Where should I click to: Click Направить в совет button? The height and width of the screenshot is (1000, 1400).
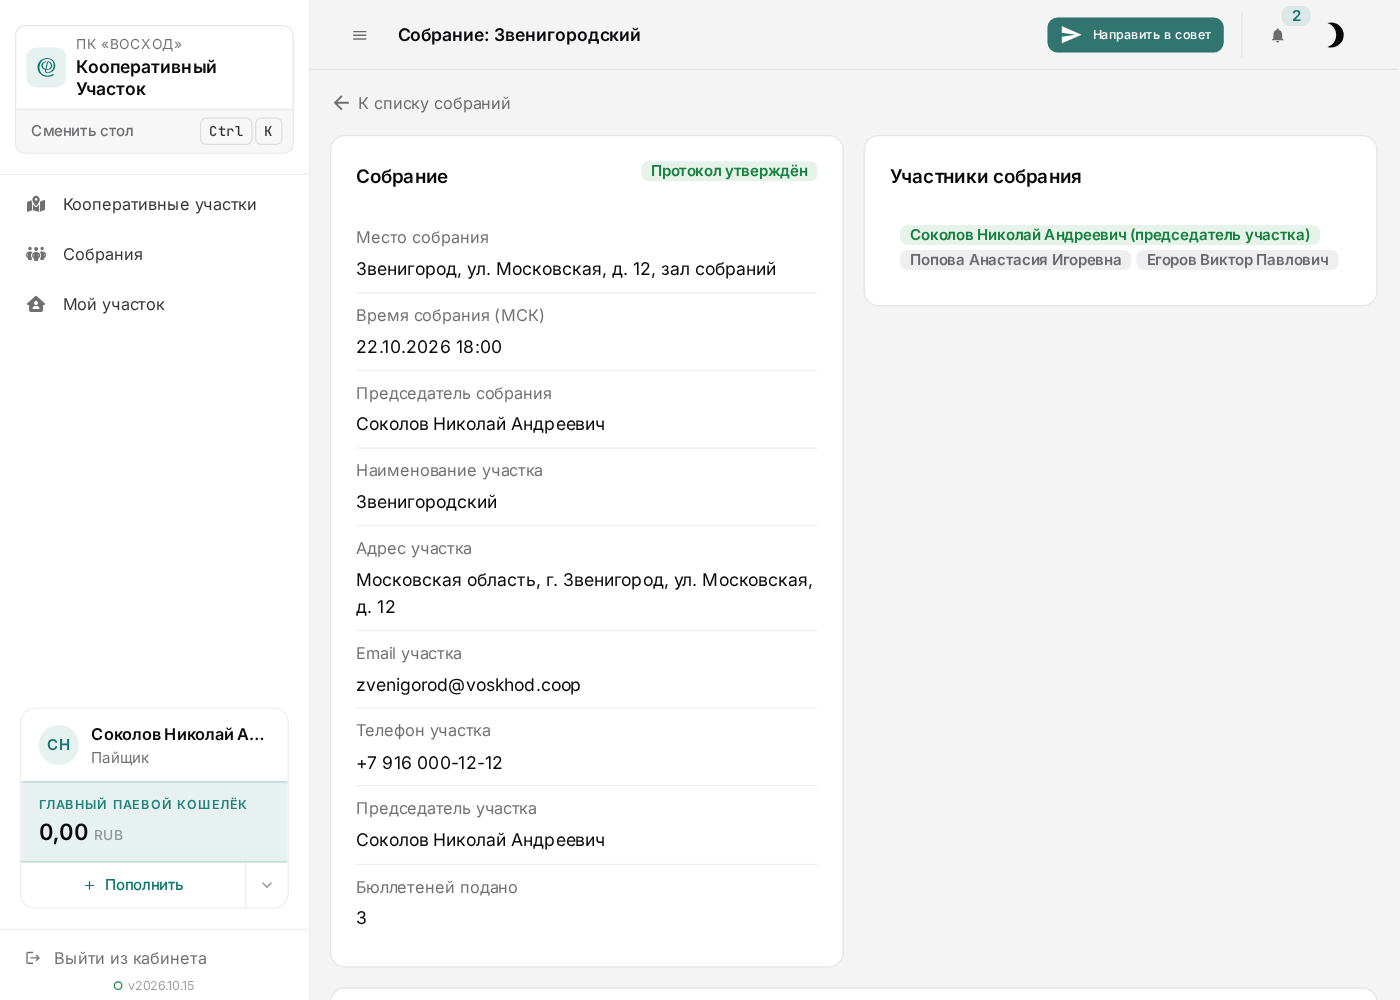click(1135, 35)
